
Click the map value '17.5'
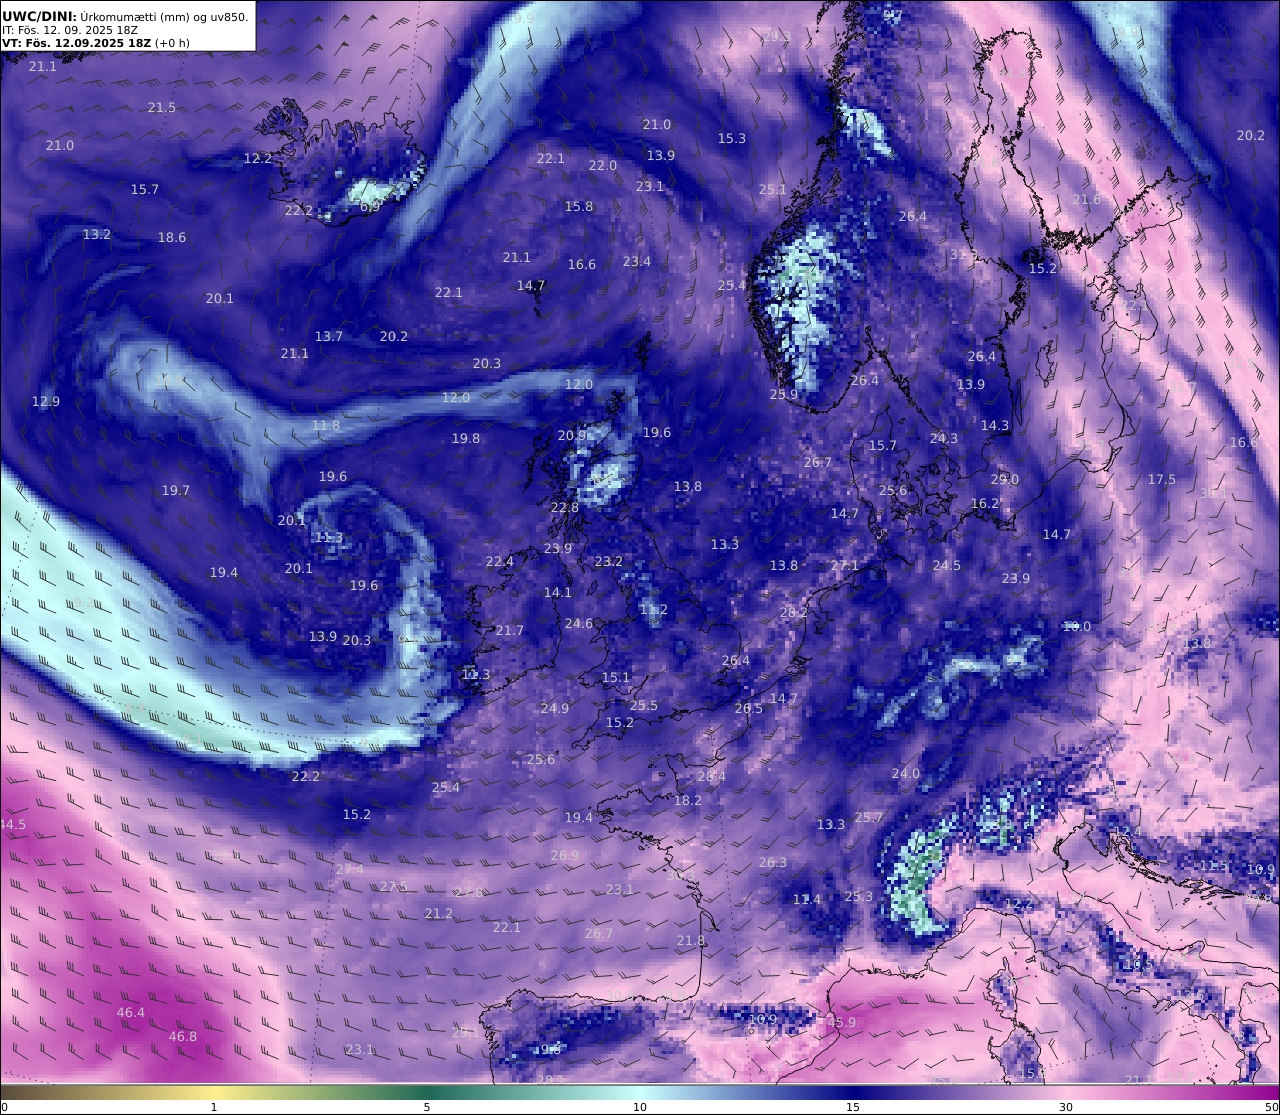[x=1162, y=479]
